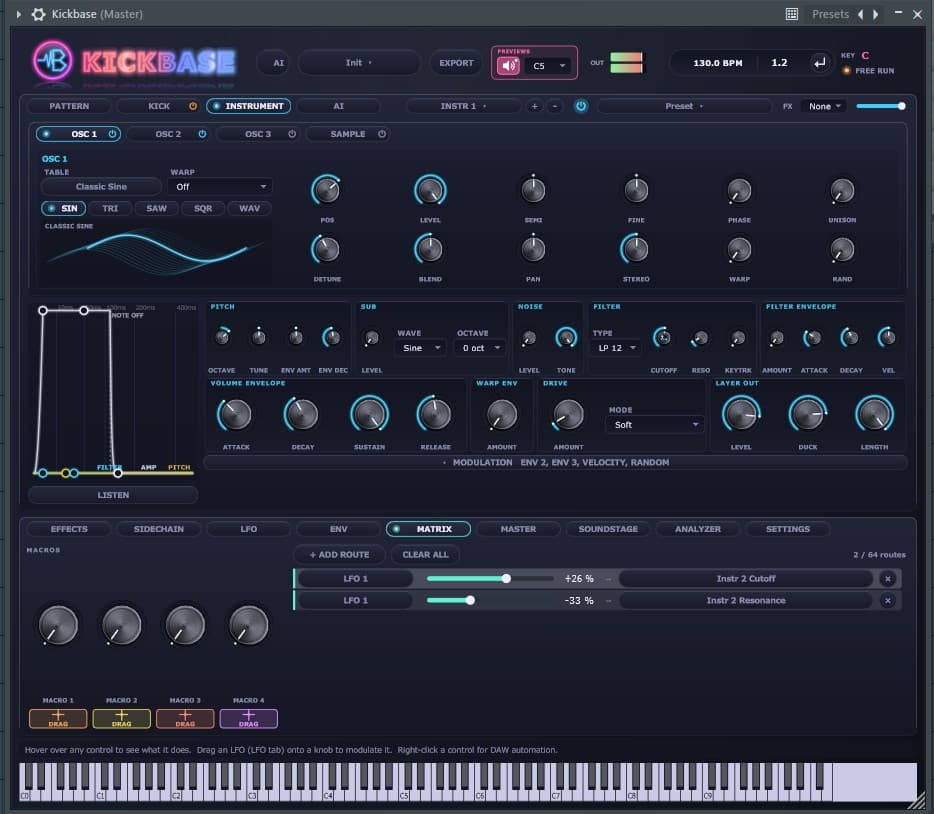Go to previous preset arrow
The width and height of the screenshot is (934, 814).
pos(860,14)
